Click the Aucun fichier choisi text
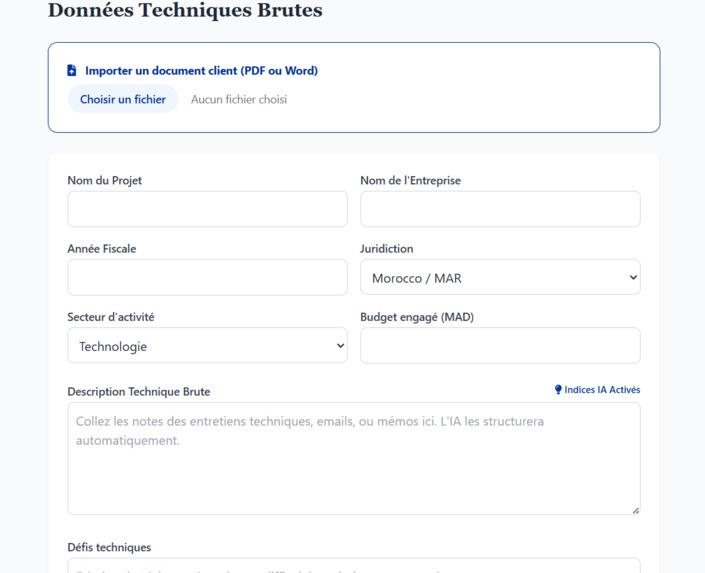 239,99
